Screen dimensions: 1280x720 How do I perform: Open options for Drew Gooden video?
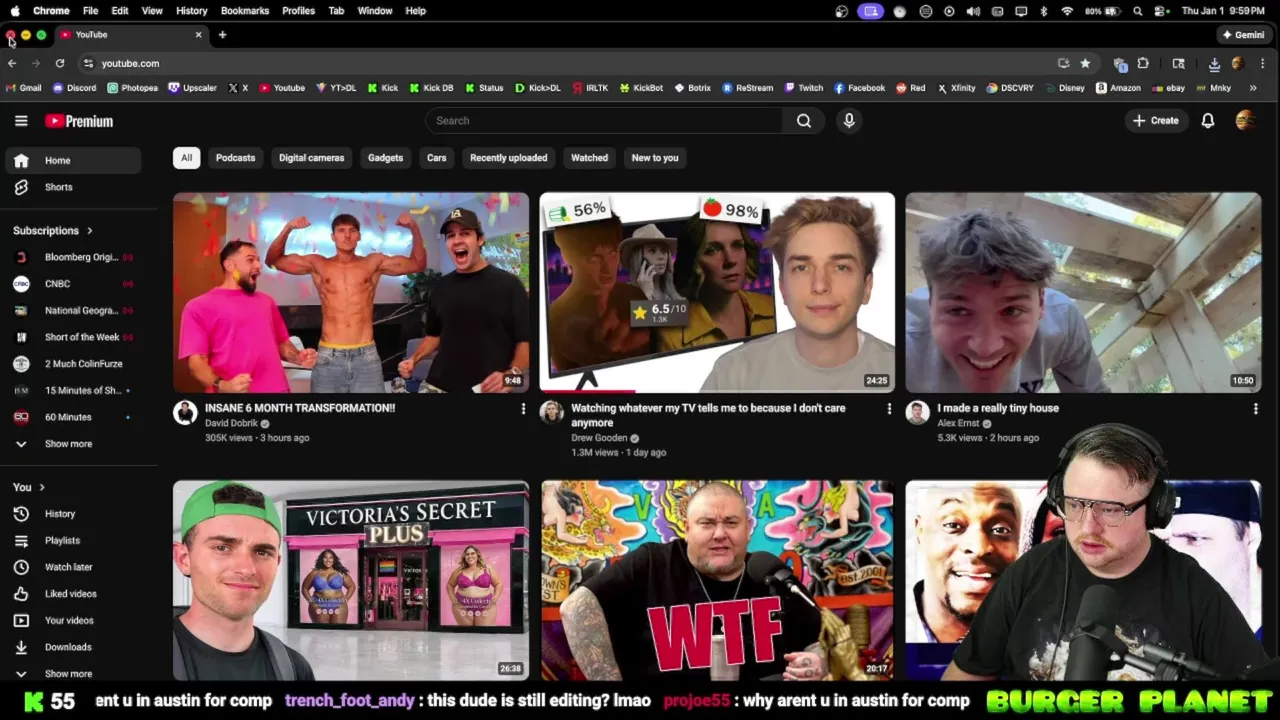[x=889, y=409]
